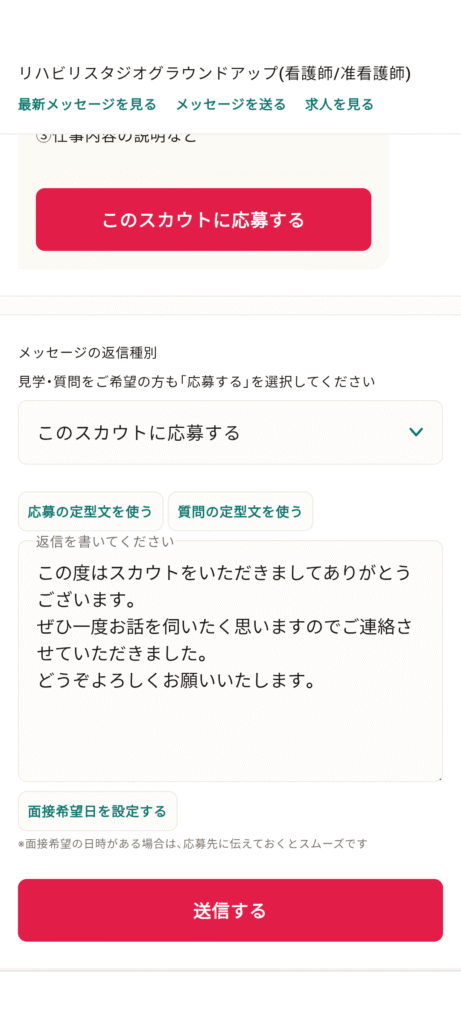Screen dimensions: 461x1024
Task: Click the 返信を書いてください field label
Action: pyautogui.click(x=105, y=541)
